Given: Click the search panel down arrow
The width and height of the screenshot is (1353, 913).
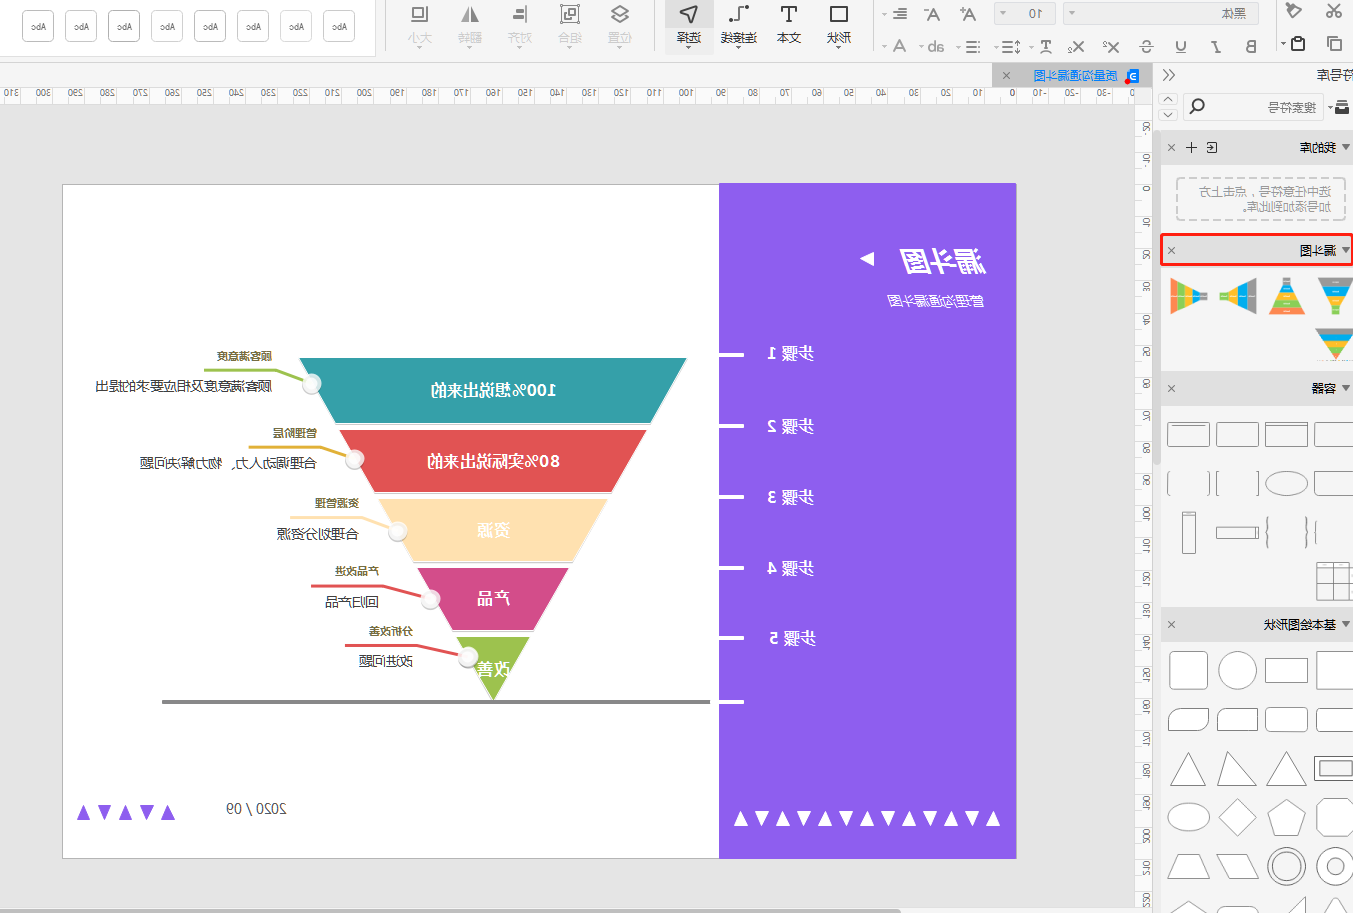Looking at the screenshot, I should coord(1168,114).
